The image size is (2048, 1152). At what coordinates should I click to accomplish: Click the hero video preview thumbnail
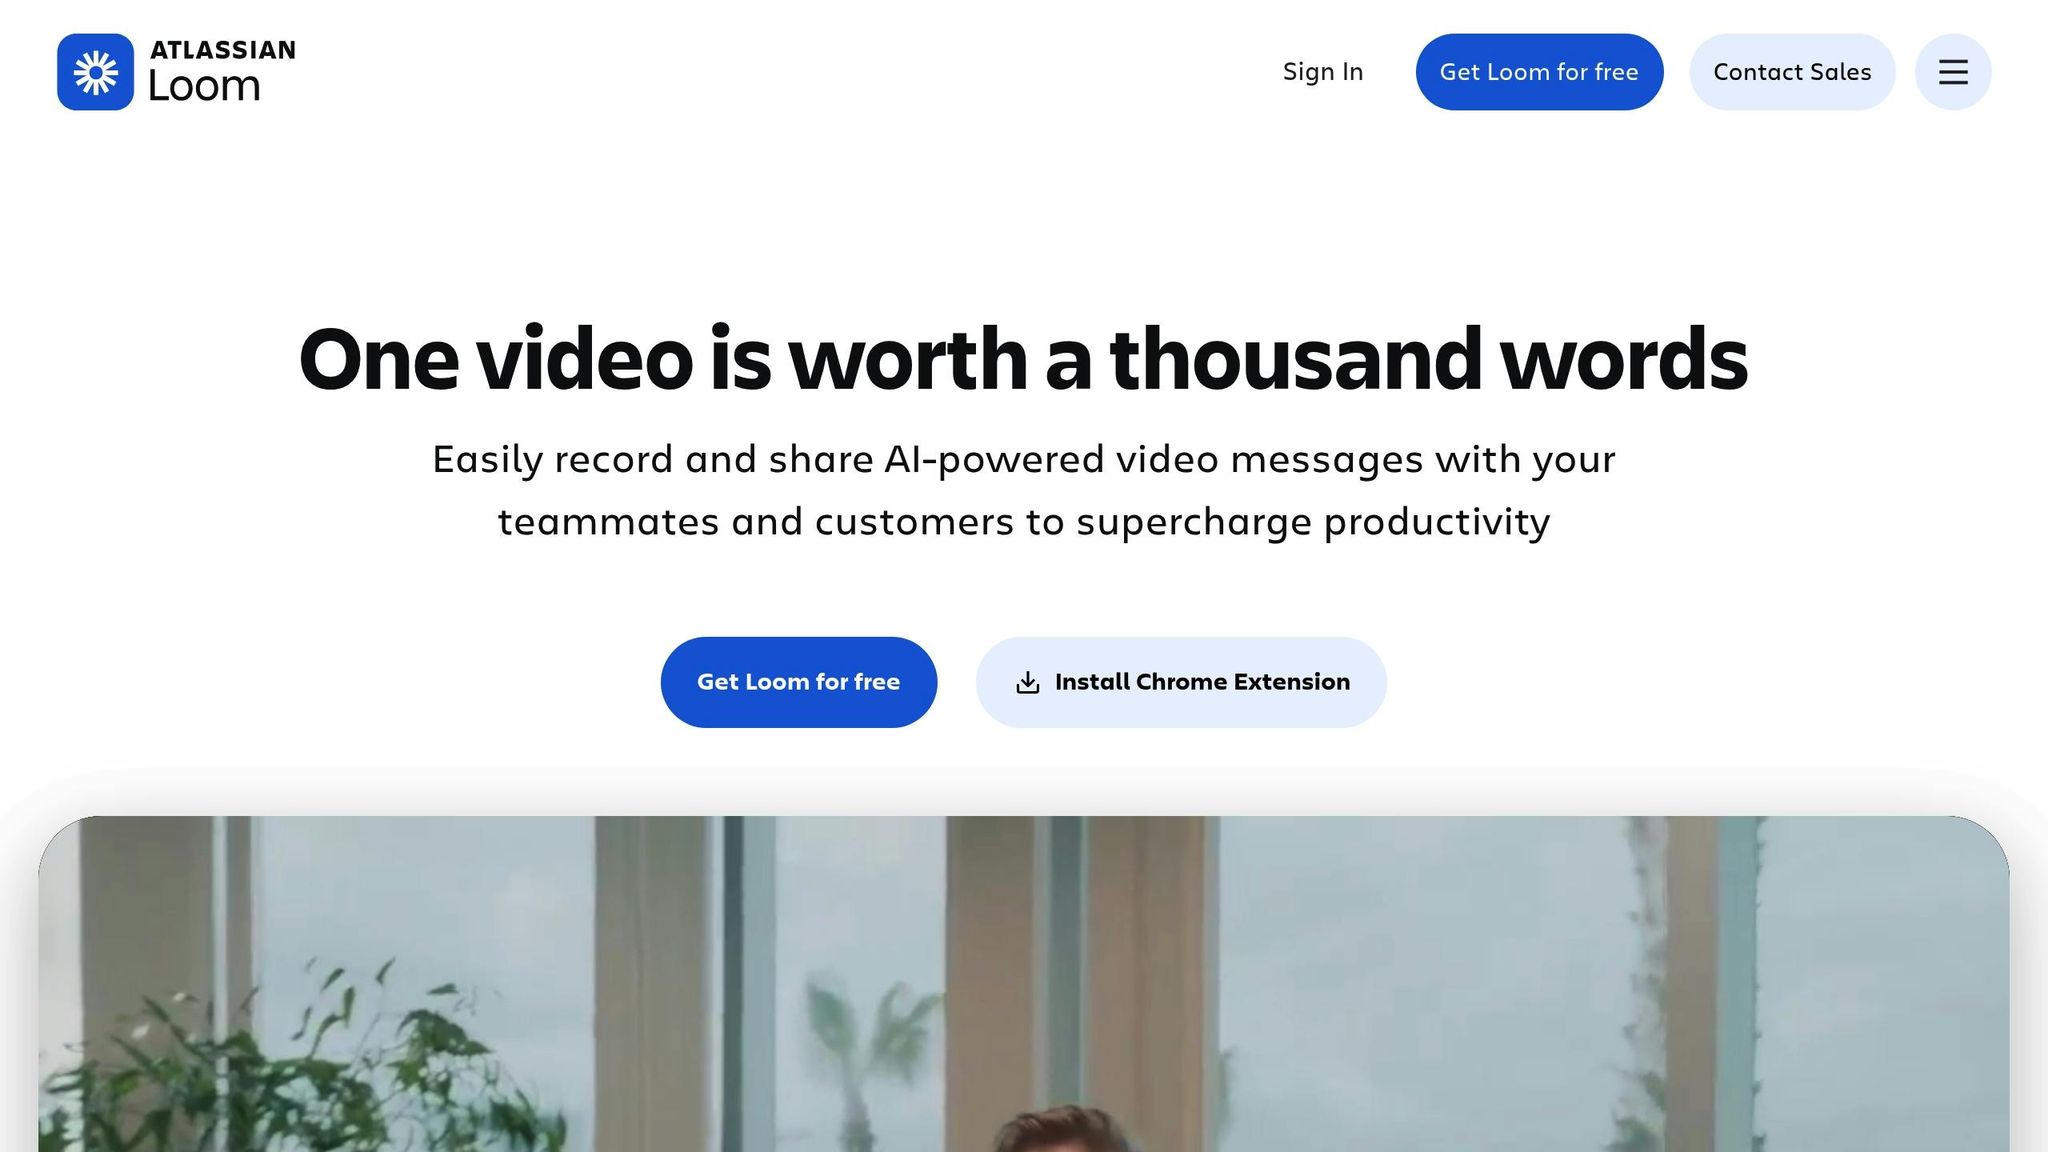point(1024,984)
